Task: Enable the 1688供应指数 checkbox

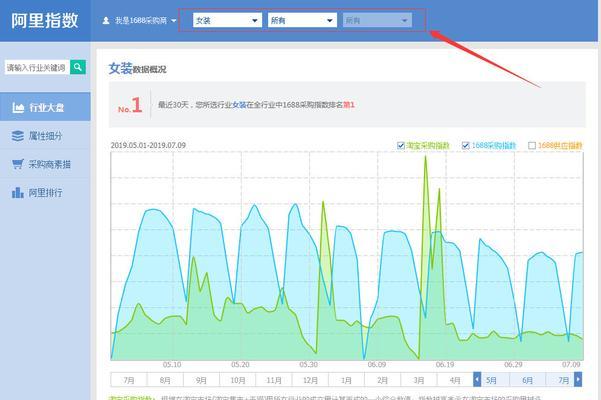Action: coord(532,146)
